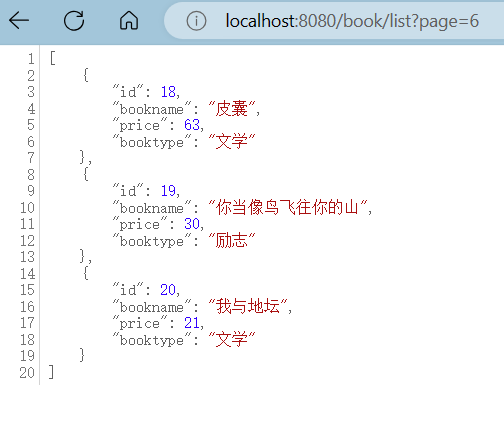
Task: Select the booktype value "励志"
Action: click(x=232, y=240)
